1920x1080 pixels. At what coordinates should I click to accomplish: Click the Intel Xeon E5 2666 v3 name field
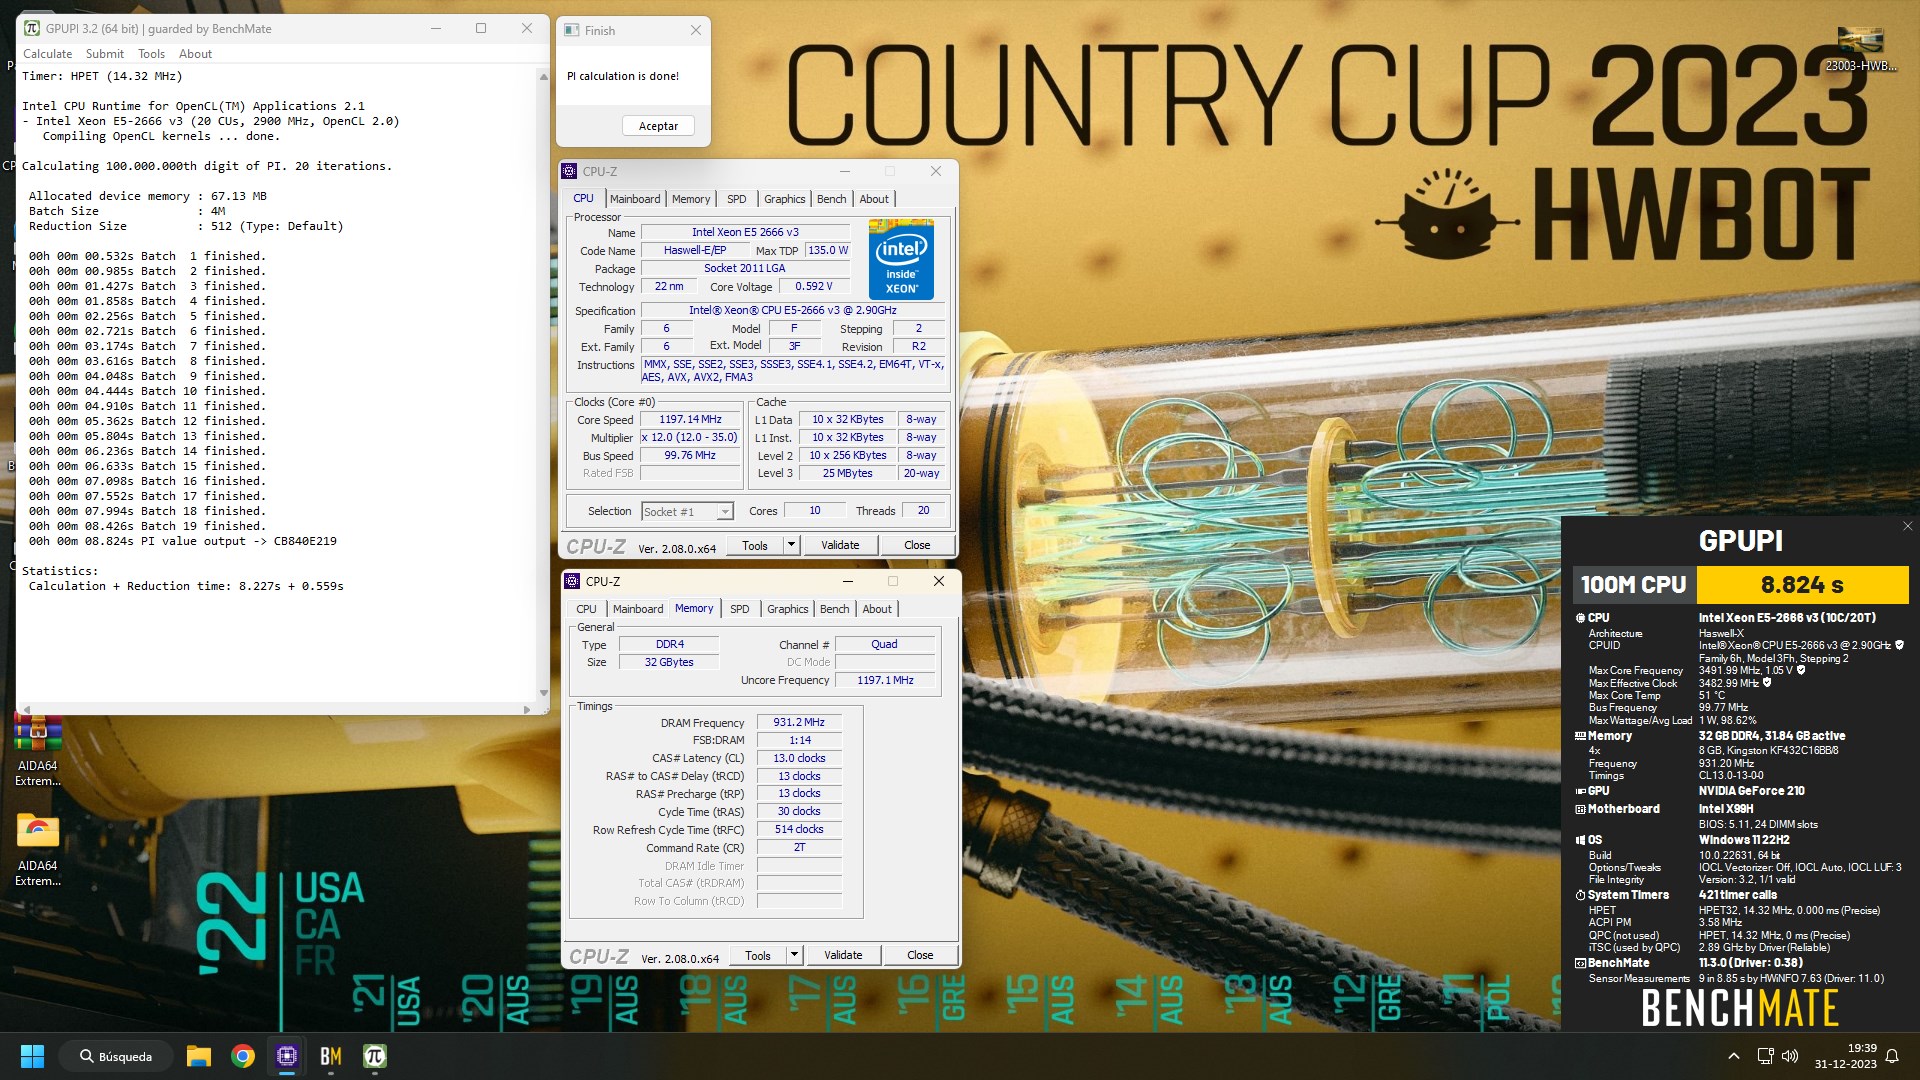(x=745, y=232)
